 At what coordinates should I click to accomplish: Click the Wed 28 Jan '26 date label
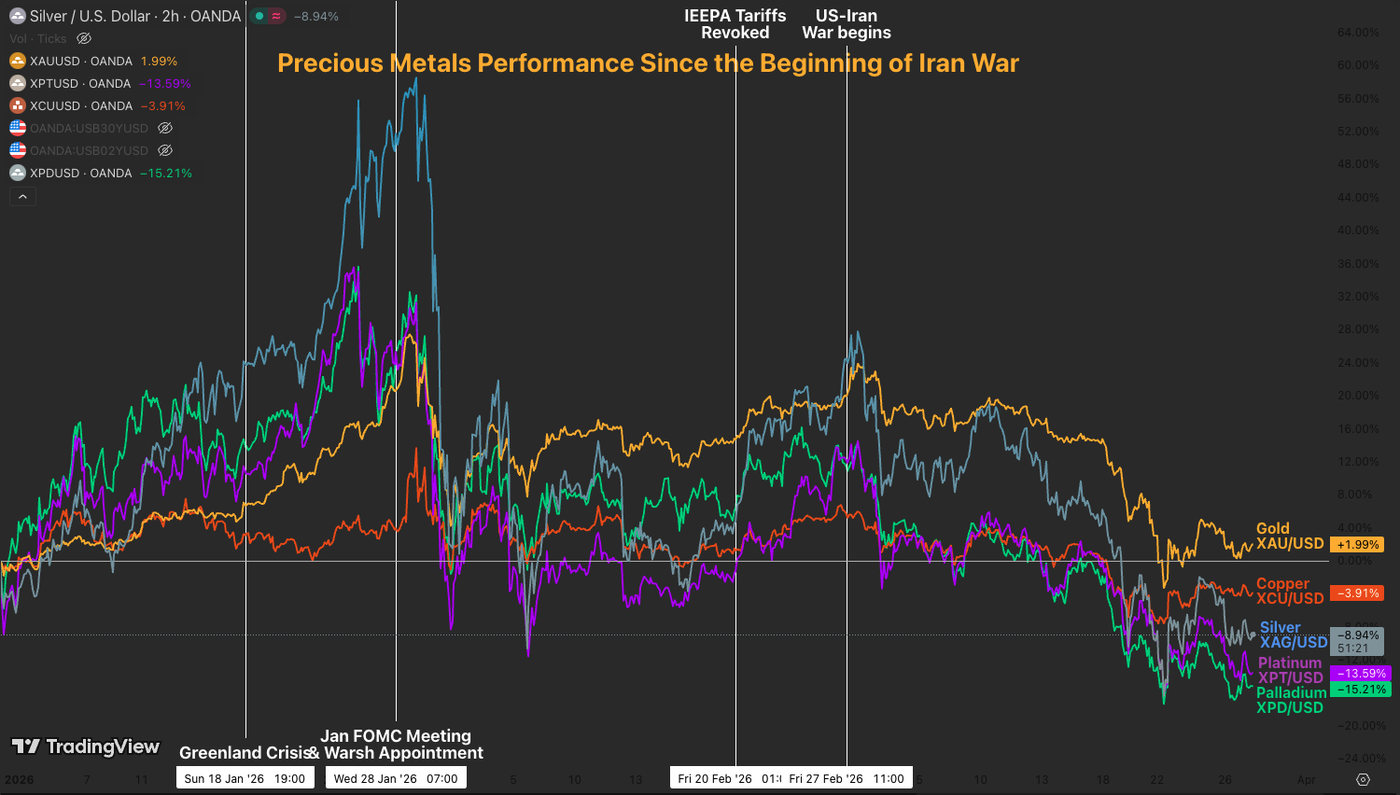tap(395, 777)
